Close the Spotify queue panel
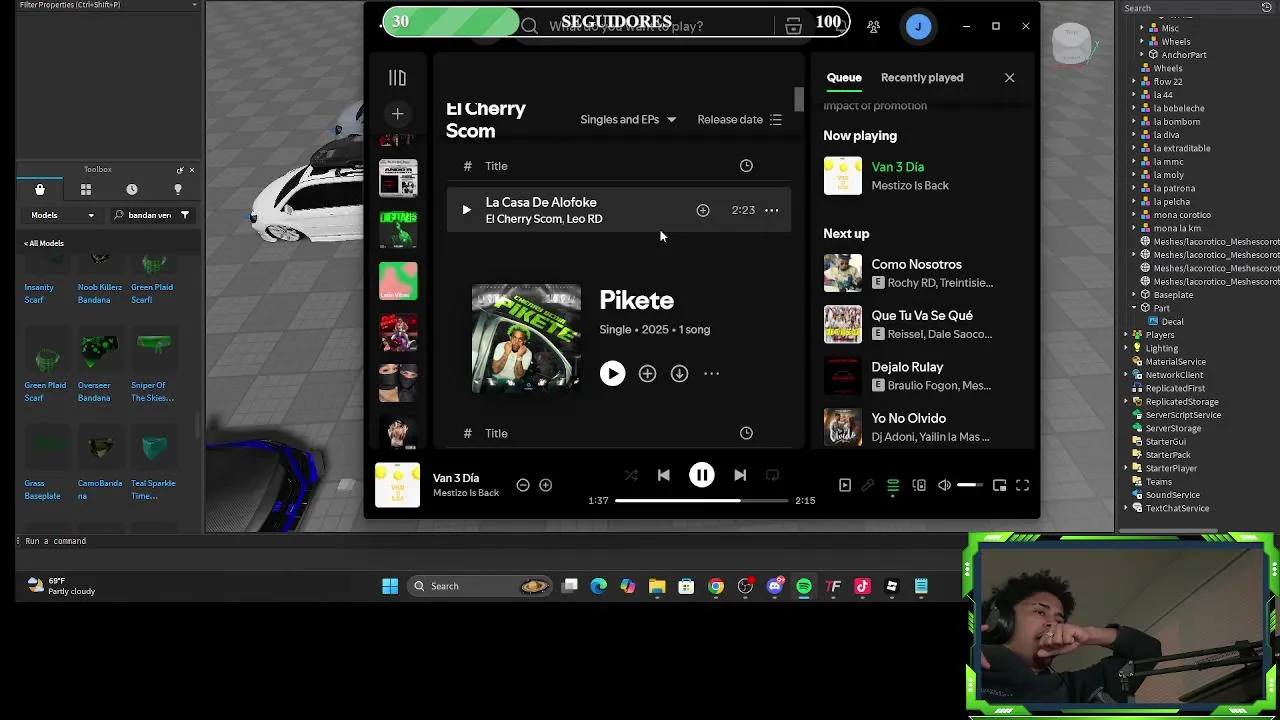 click(x=1009, y=77)
